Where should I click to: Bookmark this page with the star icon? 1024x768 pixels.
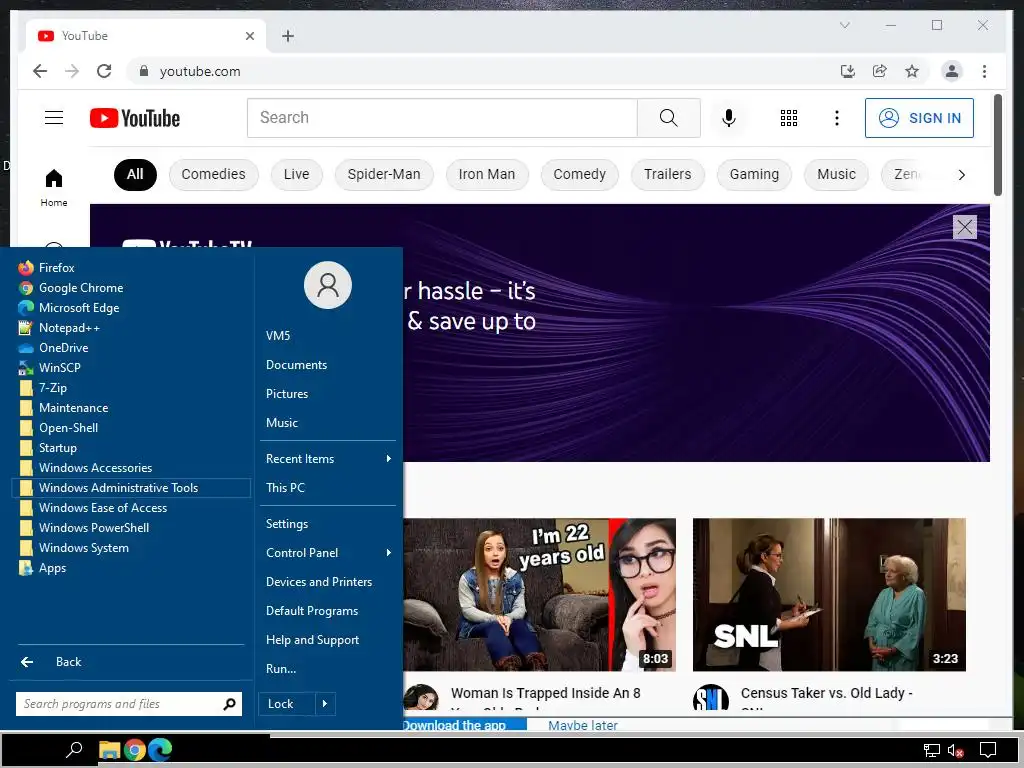[x=912, y=71]
